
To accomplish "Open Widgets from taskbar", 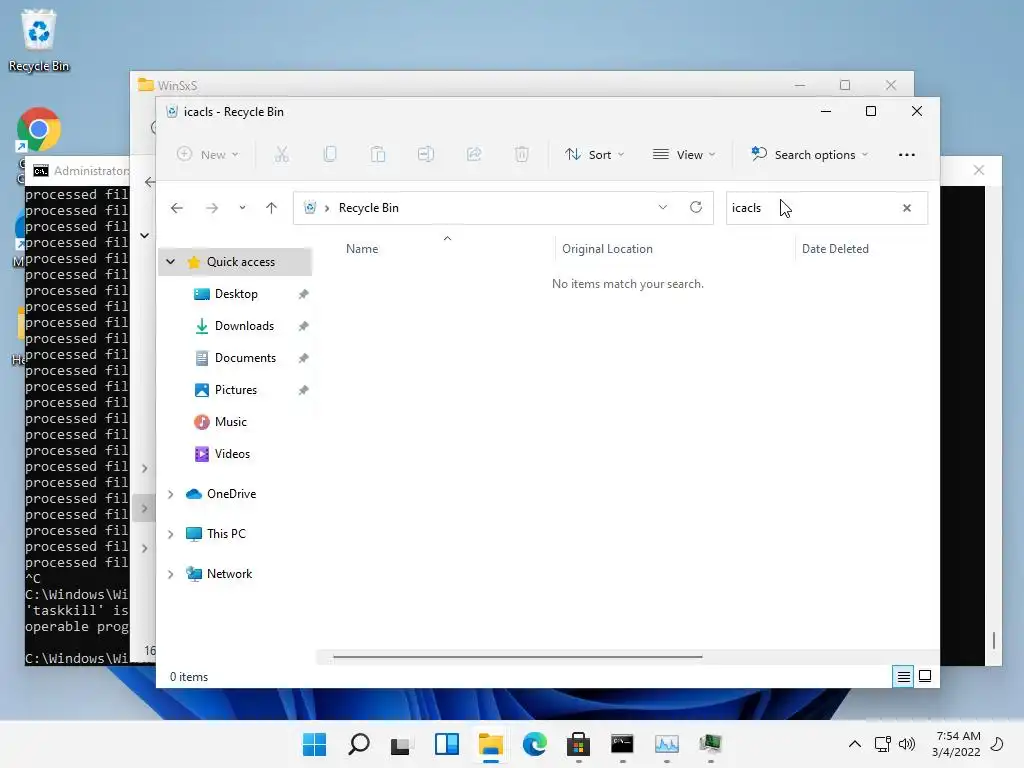I will click(447, 744).
